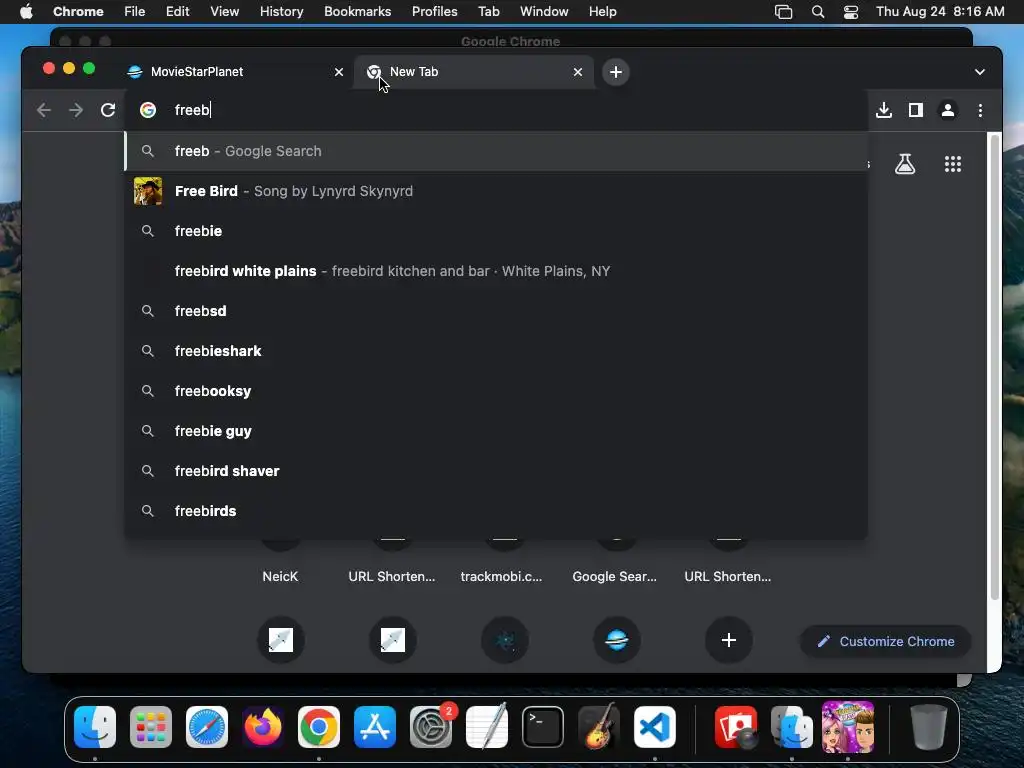Screen dimensions: 1024x768
Task: Click the address bar containing freeb
Action: coord(496,110)
